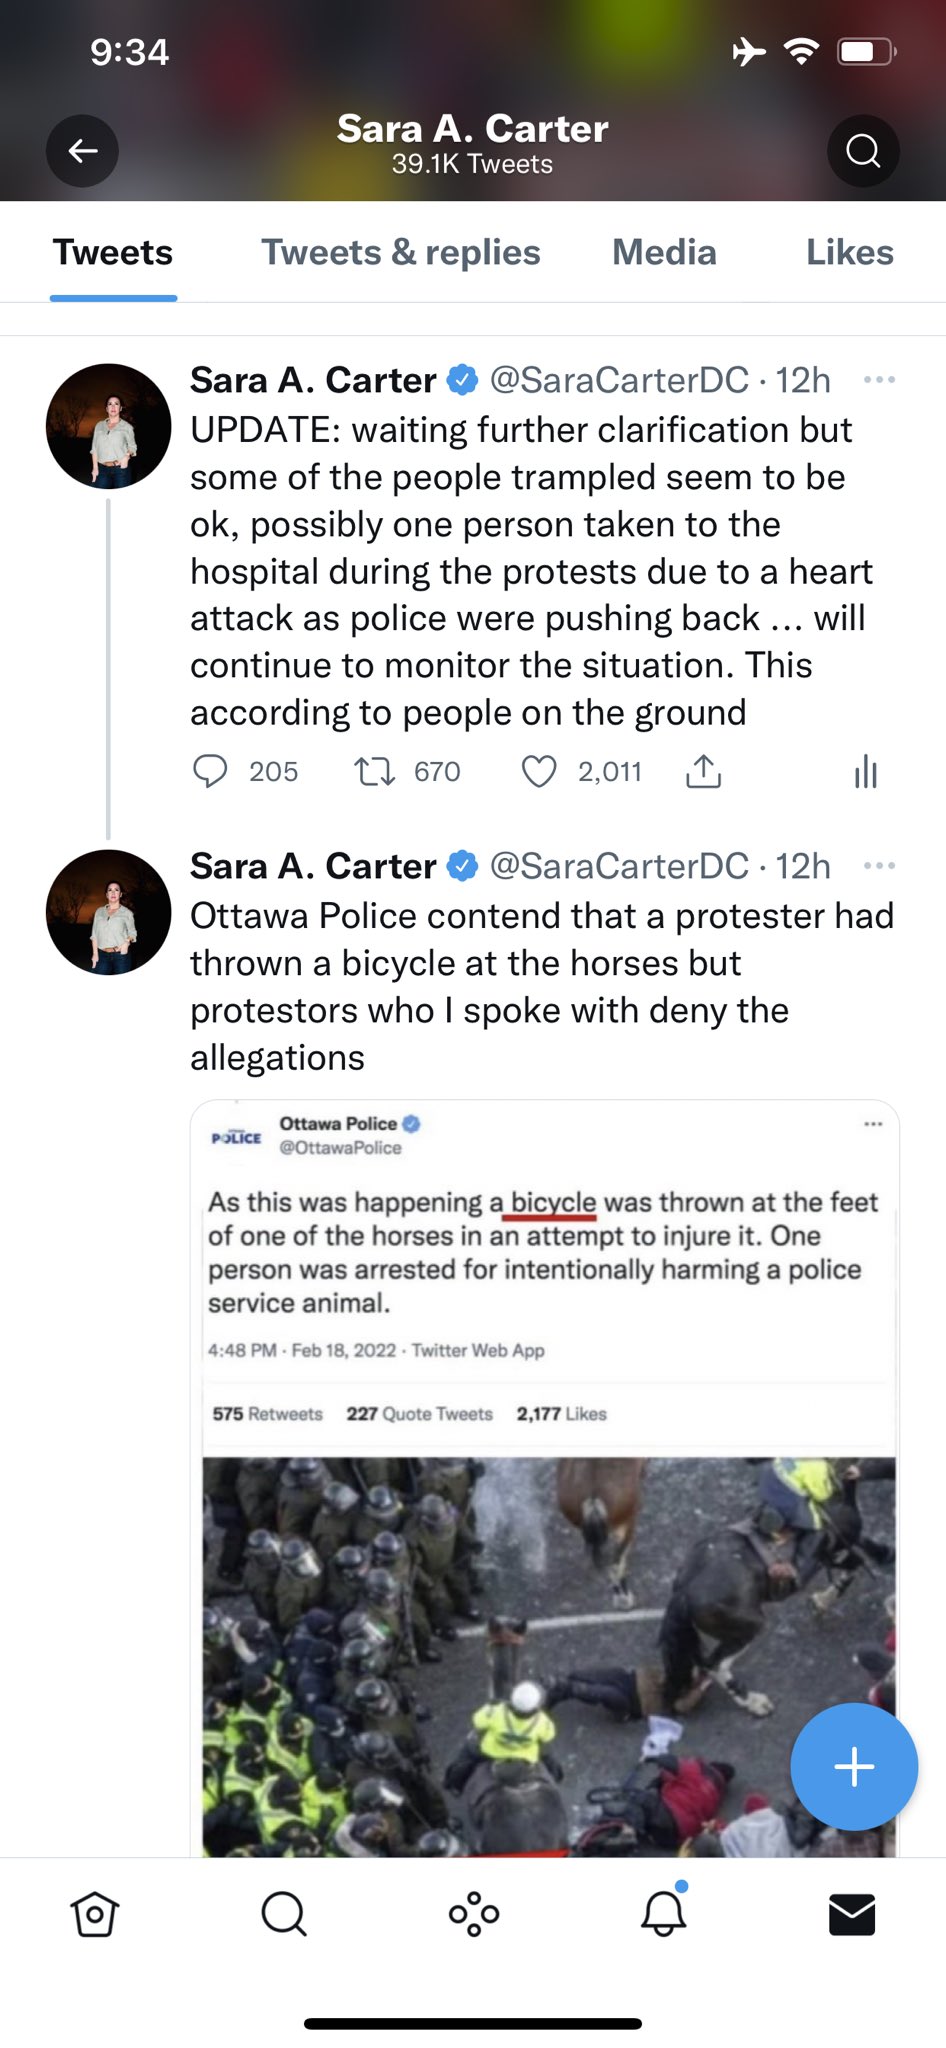946x2048 pixels.
Task: Reply to the UPDATE tweet
Action: click(x=210, y=771)
